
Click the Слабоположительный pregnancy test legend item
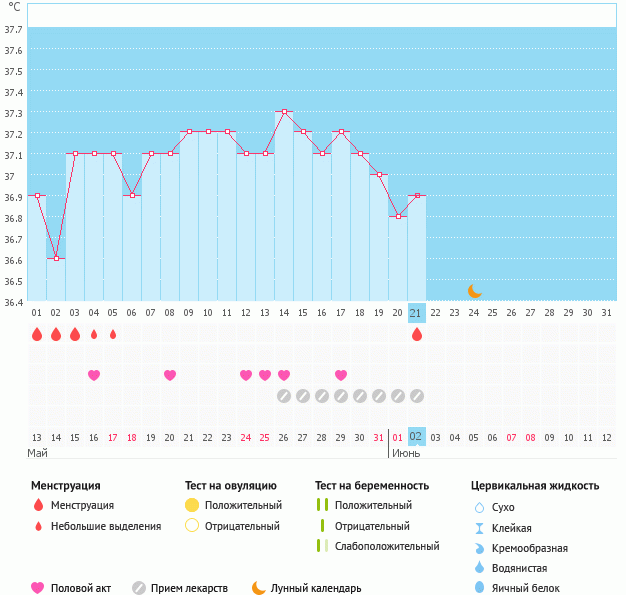click(x=389, y=546)
